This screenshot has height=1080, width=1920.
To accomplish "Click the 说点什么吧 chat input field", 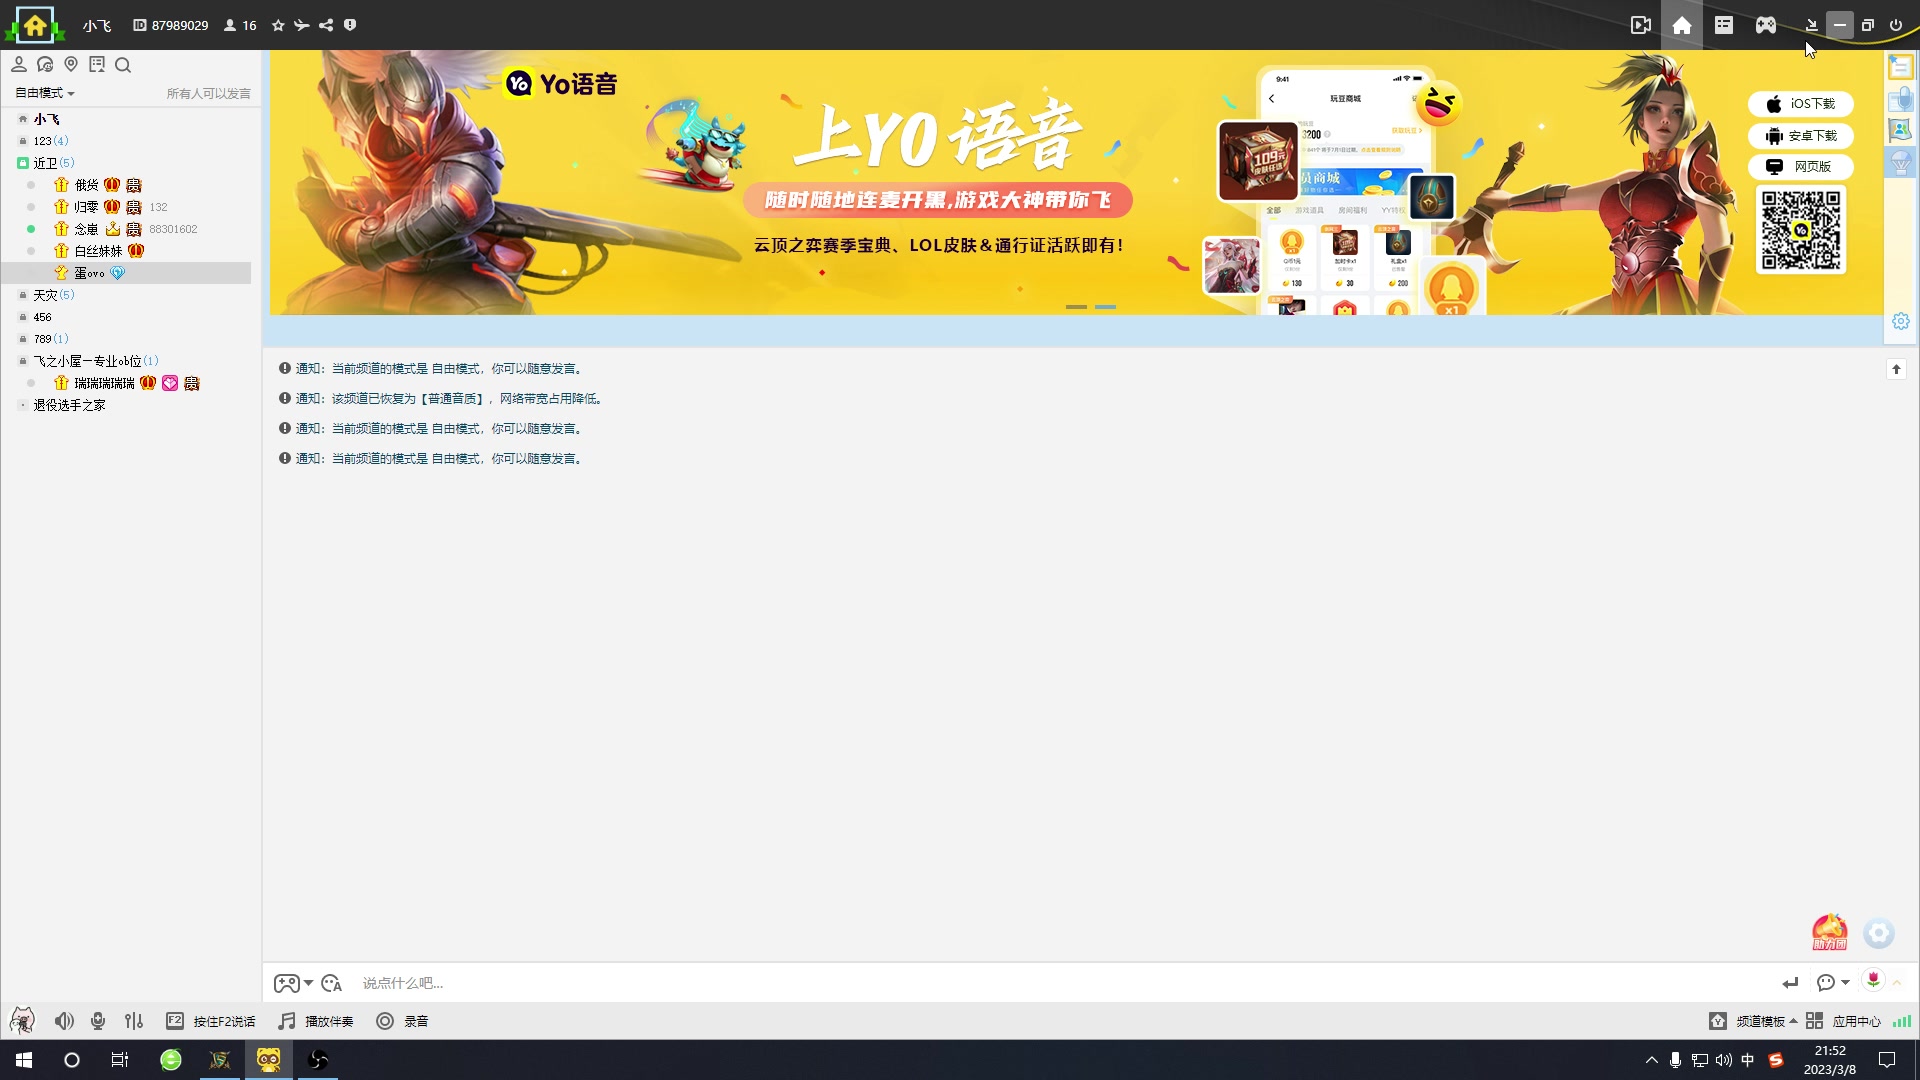I will pyautogui.click(x=1060, y=983).
